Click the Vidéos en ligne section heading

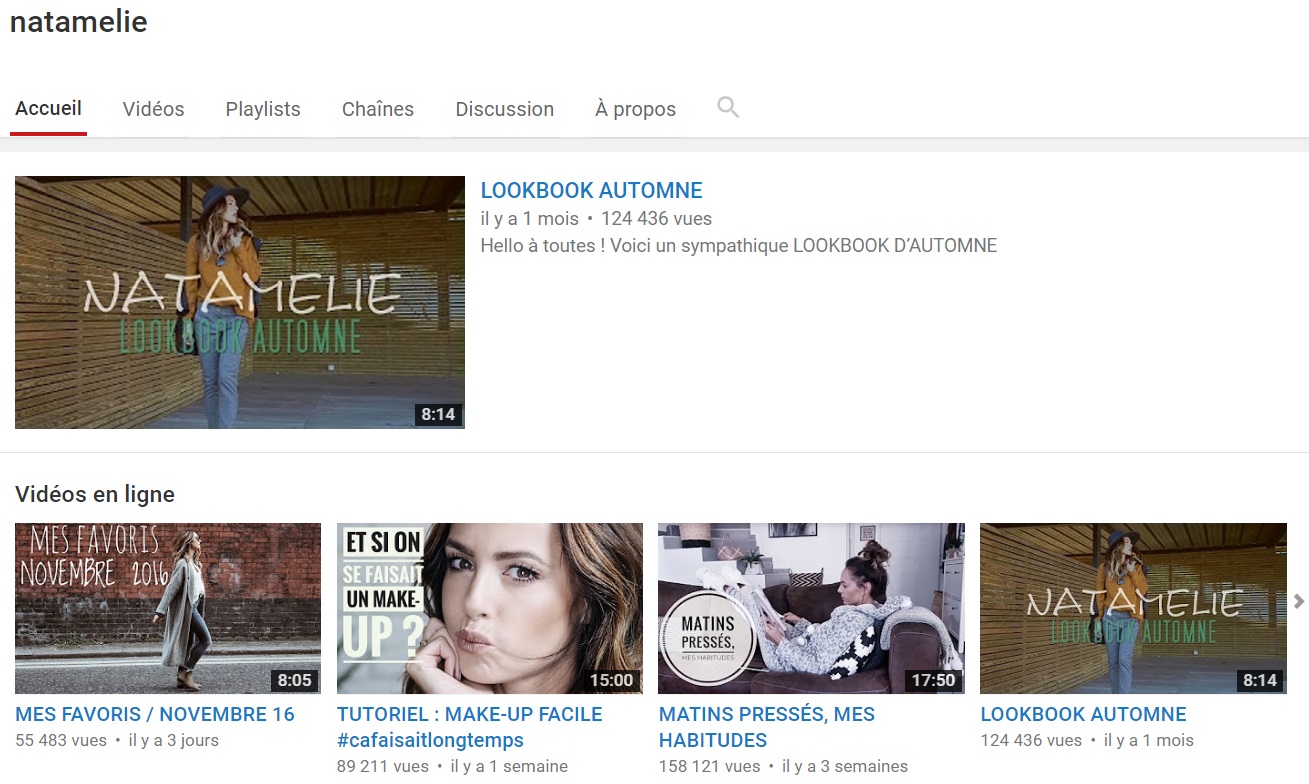pyautogui.click(x=95, y=494)
